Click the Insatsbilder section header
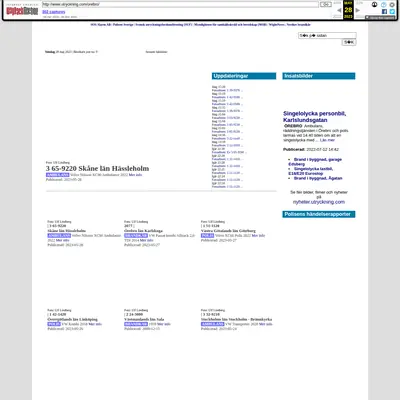Screen dimensions: 400x400 point(319,76)
